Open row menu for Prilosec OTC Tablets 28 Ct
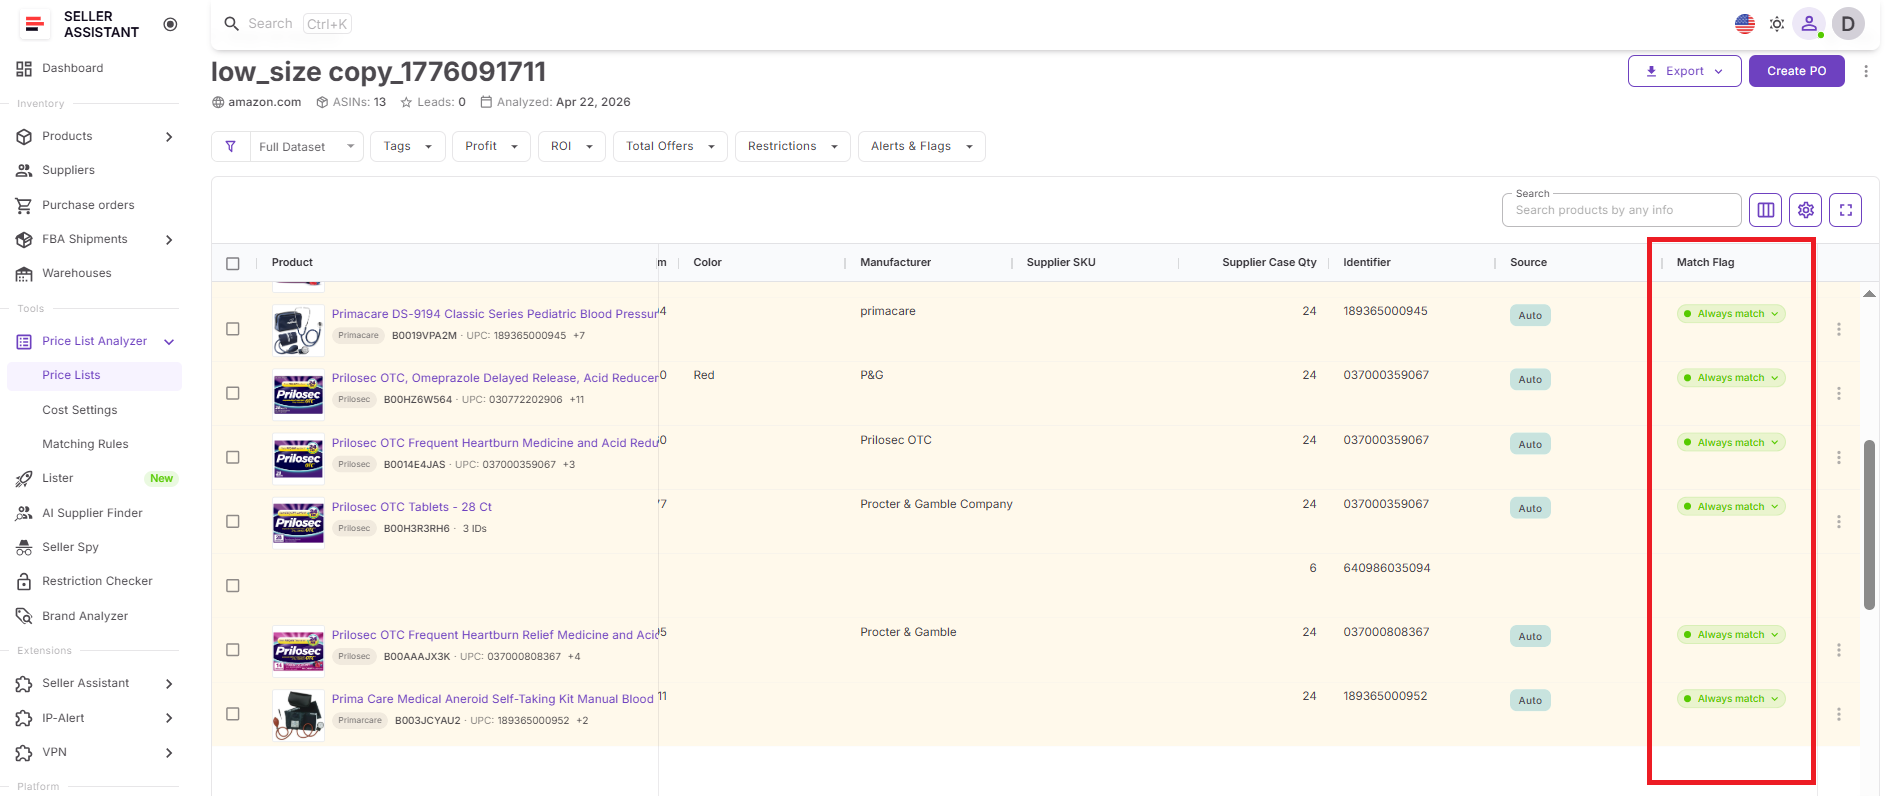Screen dimensions: 1893x796 click(1839, 522)
